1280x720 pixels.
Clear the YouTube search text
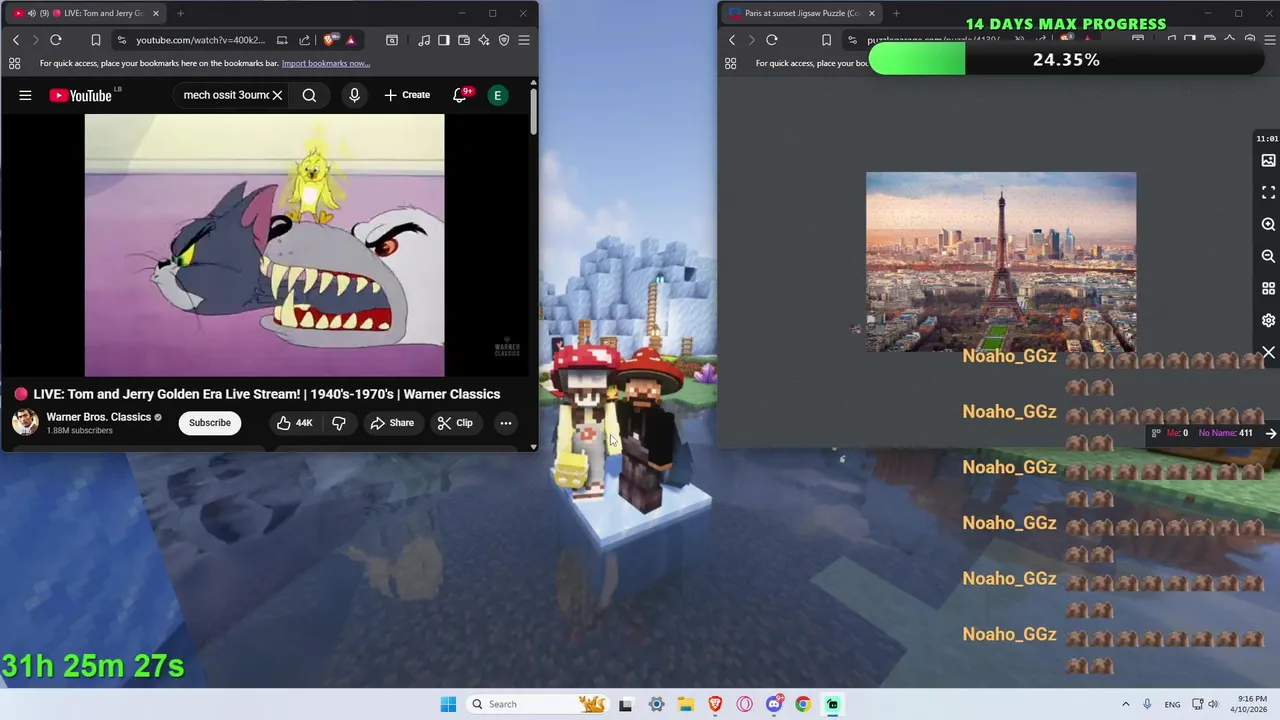(277, 95)
